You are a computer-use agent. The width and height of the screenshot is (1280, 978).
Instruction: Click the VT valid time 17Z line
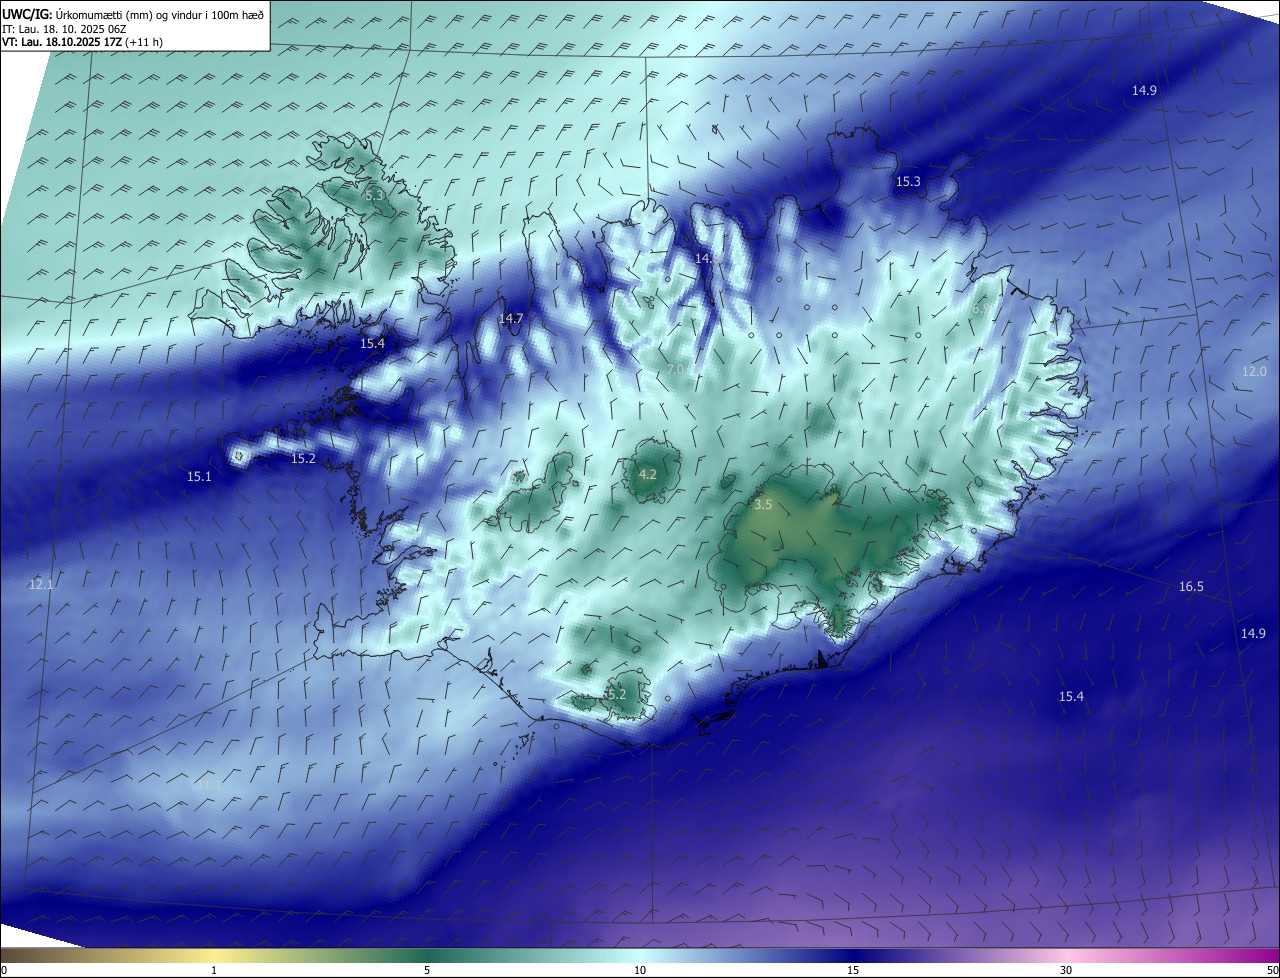(x=83, y=42)
